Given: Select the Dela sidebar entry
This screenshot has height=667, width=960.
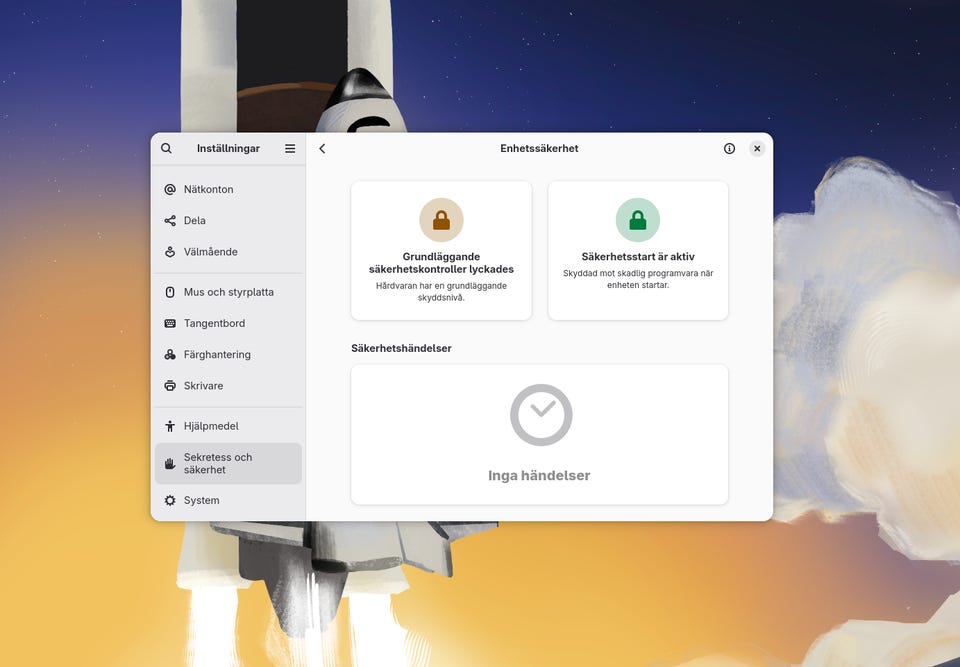Looking at the screenshot, I should [x=228, y=220].
